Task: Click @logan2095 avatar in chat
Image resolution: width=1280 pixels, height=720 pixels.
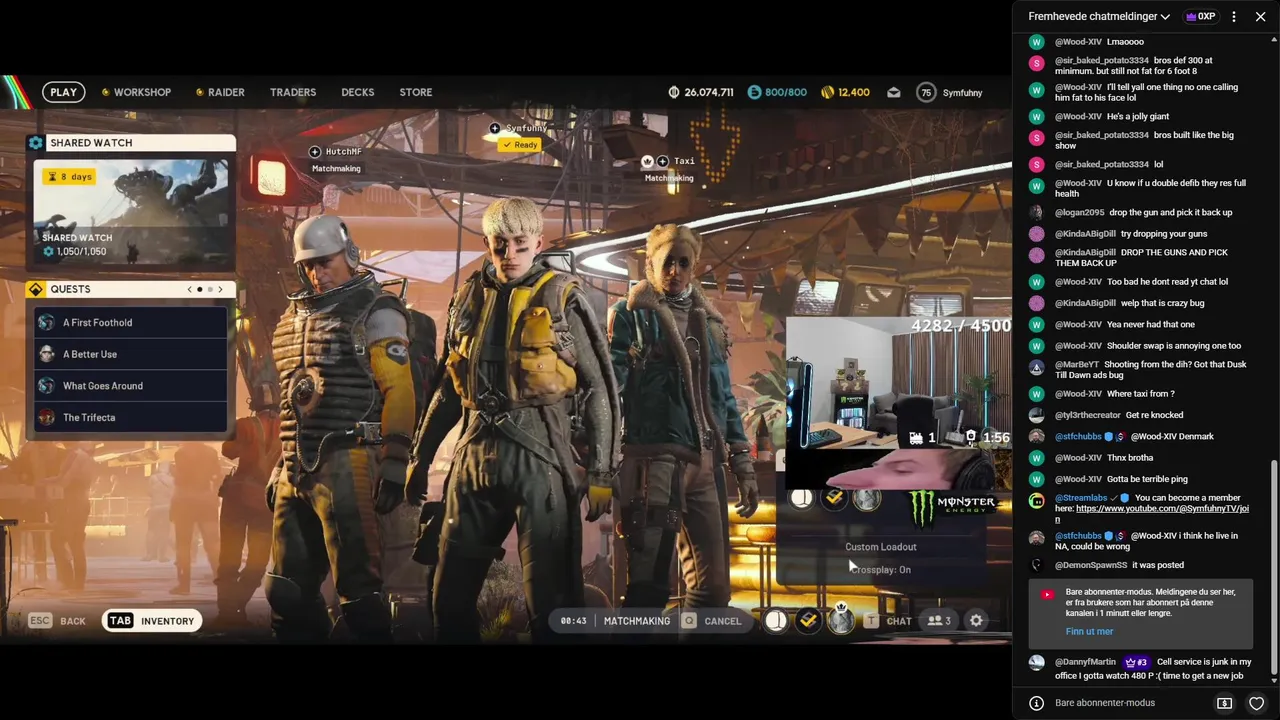Action: click(x=1037, y=213)
